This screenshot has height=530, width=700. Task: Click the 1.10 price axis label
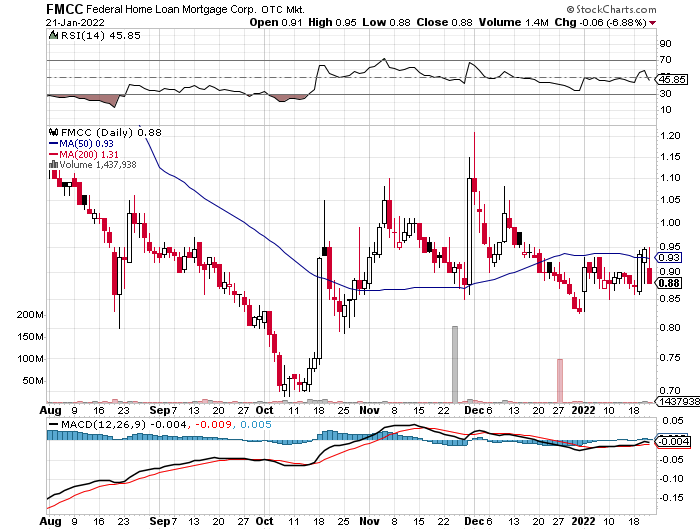tap(670, 177)
